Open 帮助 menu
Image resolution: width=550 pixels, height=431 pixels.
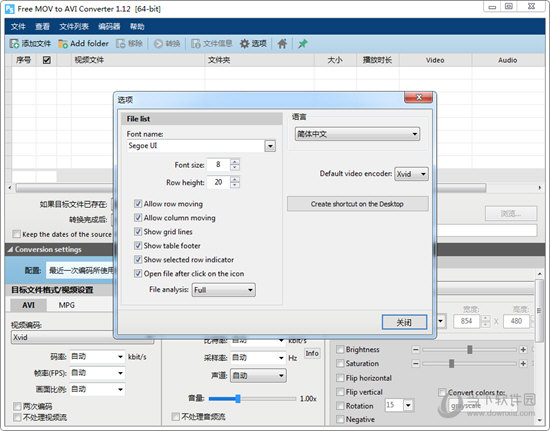coord(137,27)
